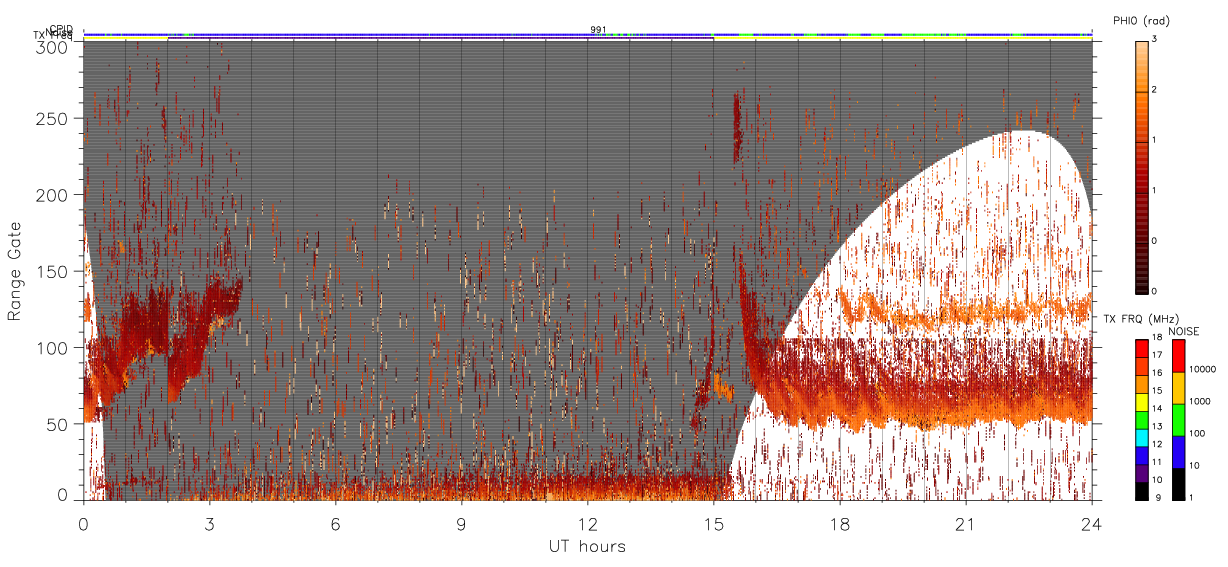
Task: Click the '50' range gate tick label
Action: click(x=58, y=424)
